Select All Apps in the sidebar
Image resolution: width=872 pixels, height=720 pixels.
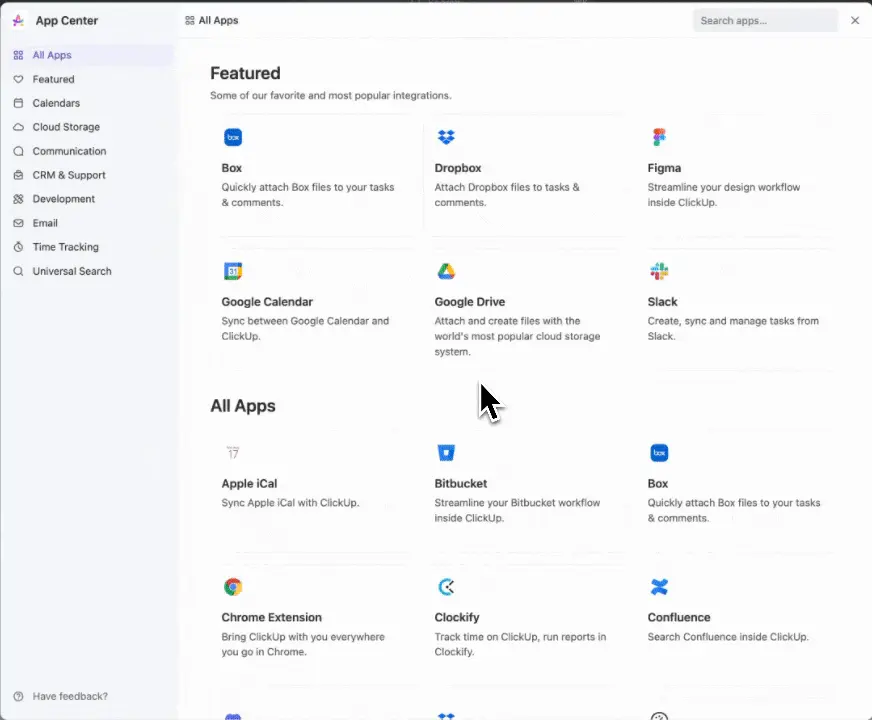(92, 55)
